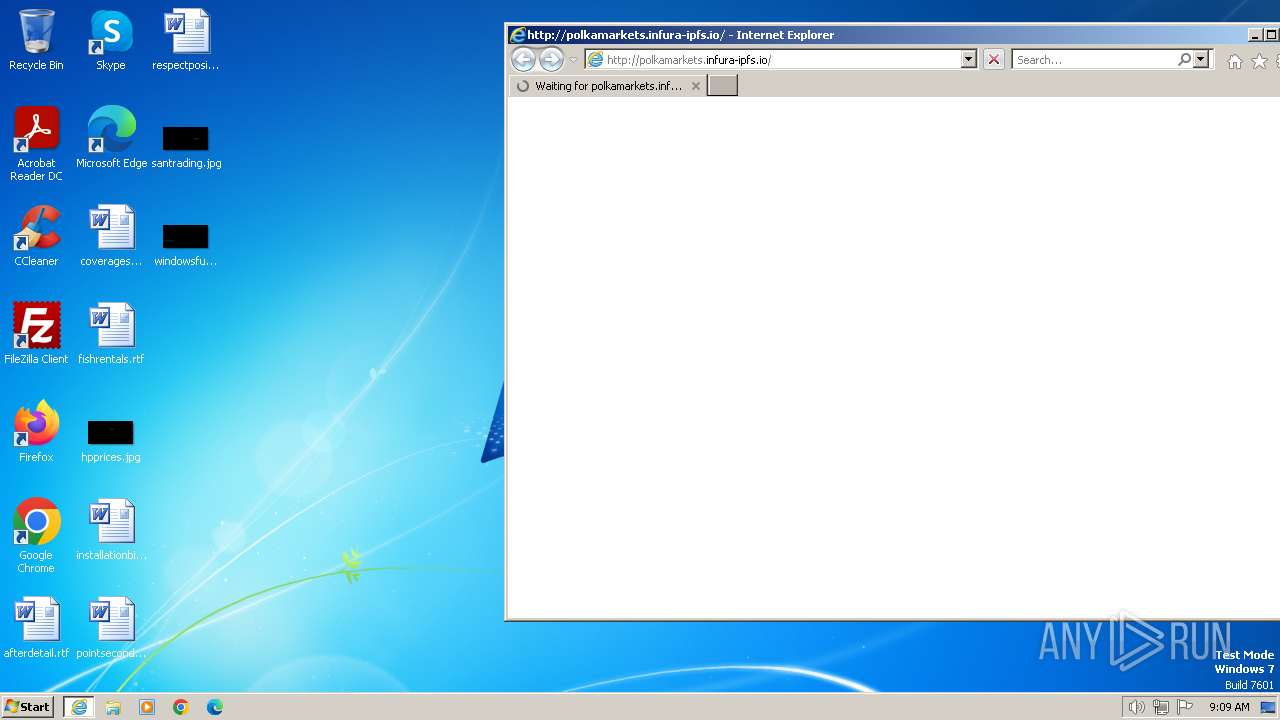The height and width of the screenshot is (720, 1280).
Task: Go back in Internet Explorer
Action: (x=523, y=60)
